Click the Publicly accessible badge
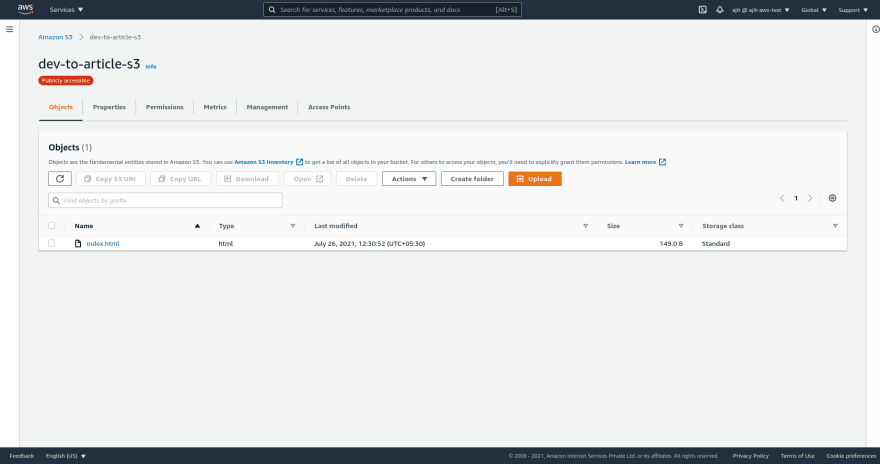Image resolution: width=880 pixels, height=464 pixels. coord(66,81)
